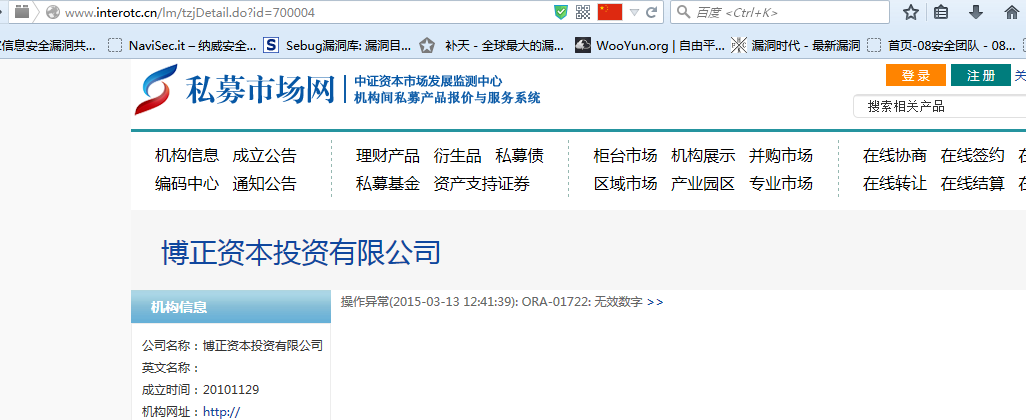The width and height of the screenshot is (1026, 420).
Task: Click the QR code icon in address bar
Action: point(583,12)
